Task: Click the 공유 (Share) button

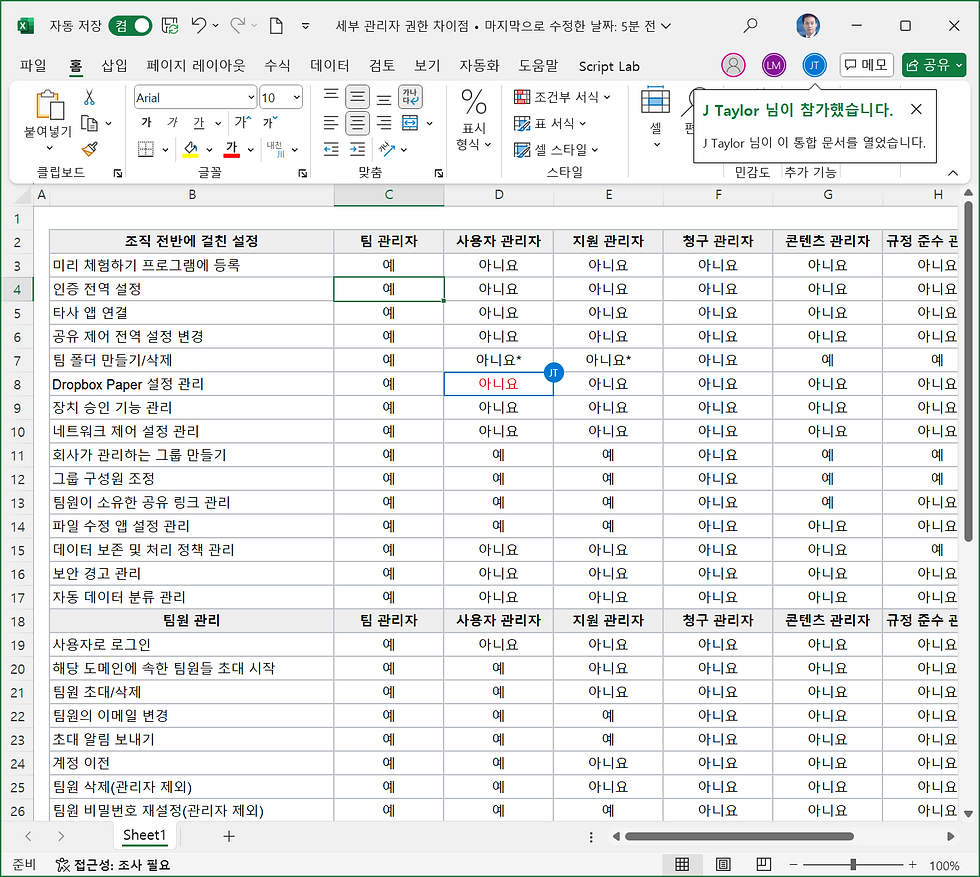Action: coord(934,65)
